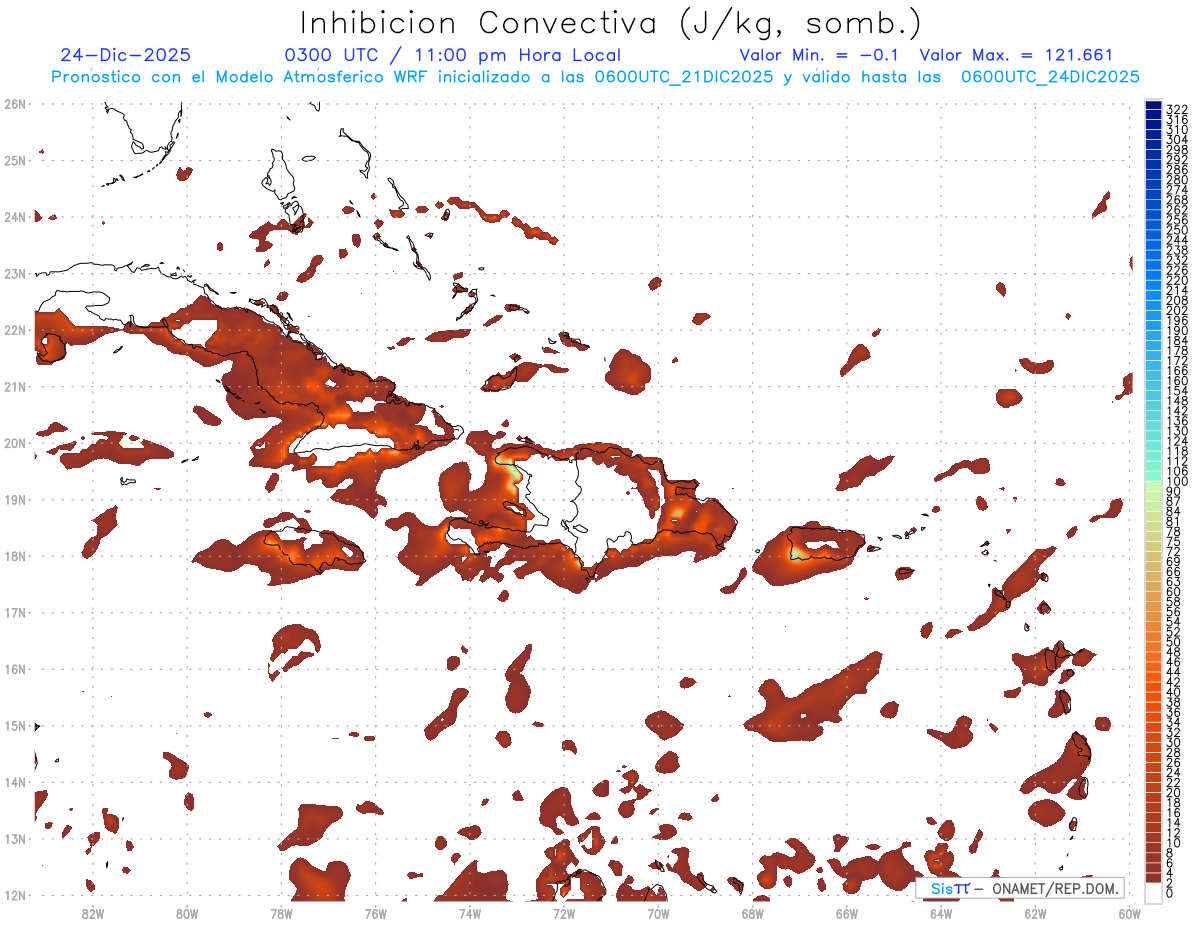The width and height of the screenshot is (1200, 927).
Task: Click the color scale value 20
Action: 1173,792
